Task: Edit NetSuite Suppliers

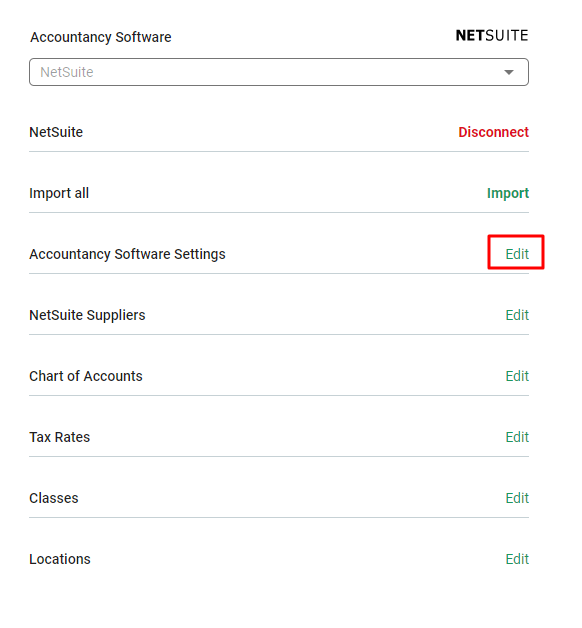Action: point(517,315)
